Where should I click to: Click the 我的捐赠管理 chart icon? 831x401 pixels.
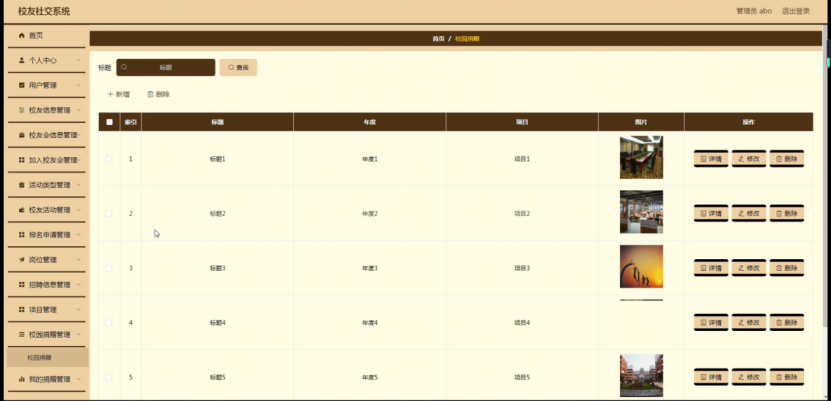22,379
